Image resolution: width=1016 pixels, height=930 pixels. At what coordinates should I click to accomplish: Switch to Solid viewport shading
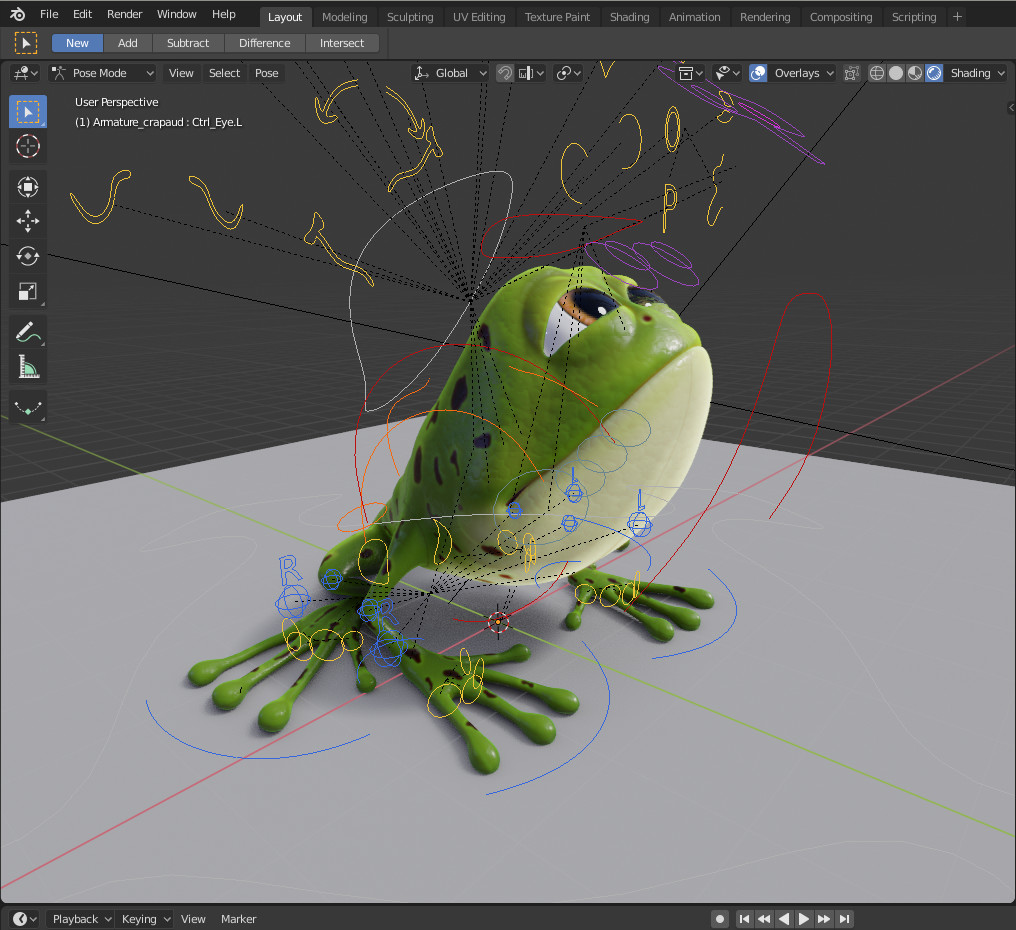click(895, 73)
